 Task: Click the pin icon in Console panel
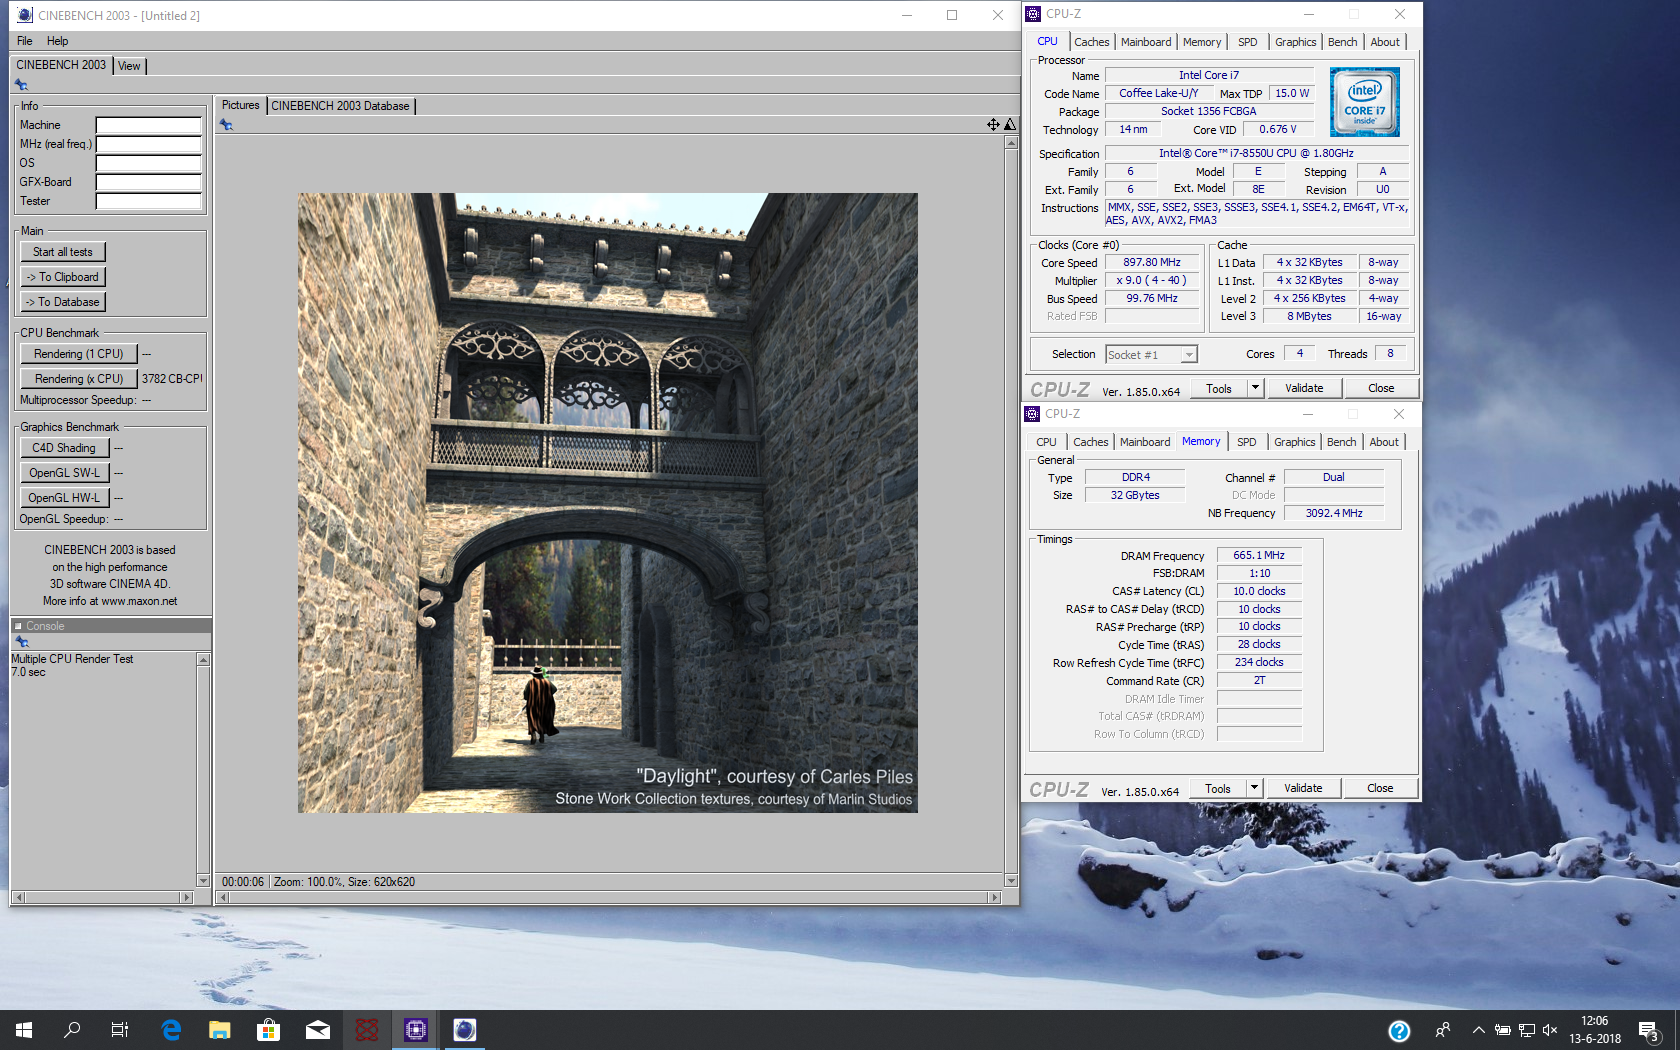pos(21,642)
